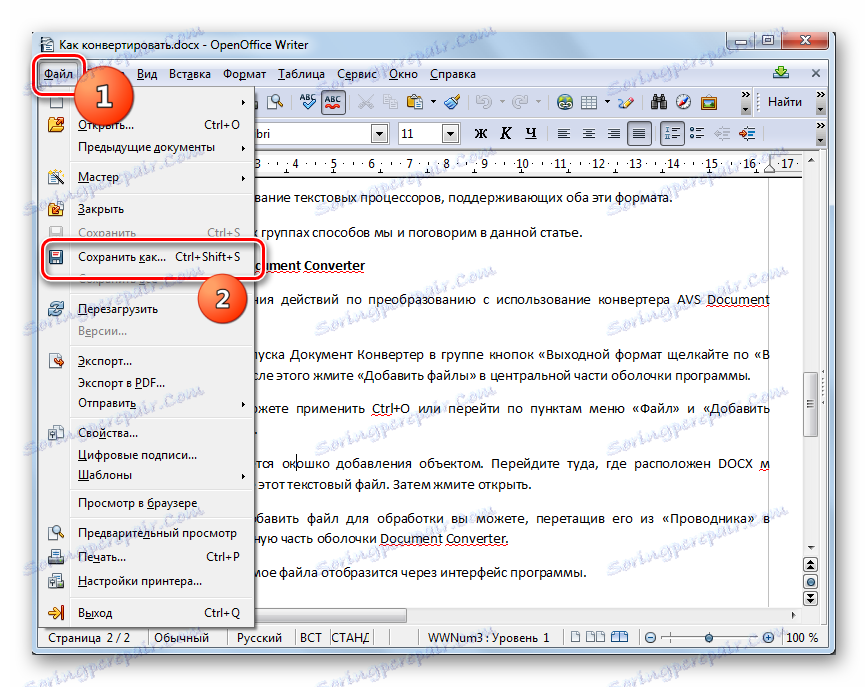This screenshot has width=868, height=687.
Task: Click the Redo arrow icon
Action: point(520,102)
